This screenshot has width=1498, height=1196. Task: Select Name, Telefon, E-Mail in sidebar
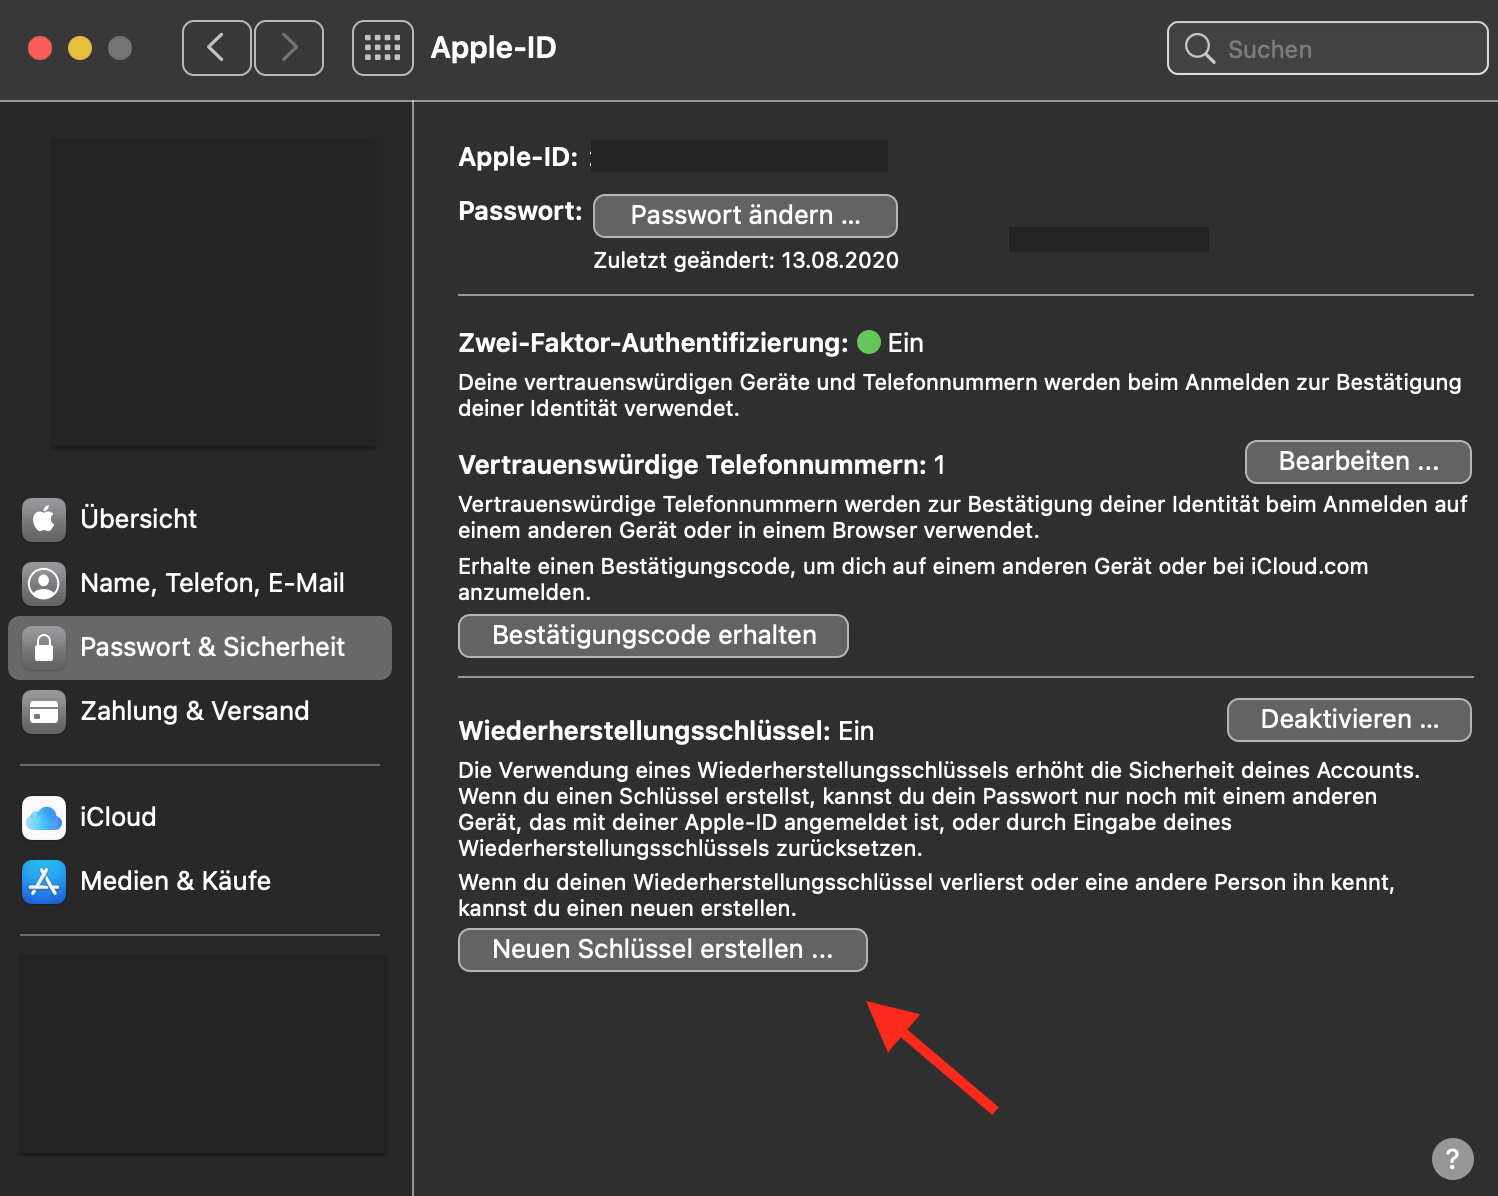(x=200, y=583)
